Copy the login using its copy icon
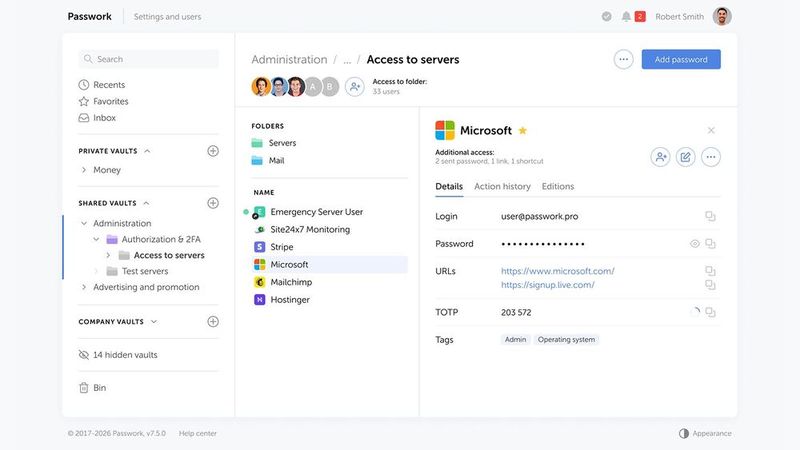The width and height of the screenshot is (800, 450). click(x=710, y=216)
